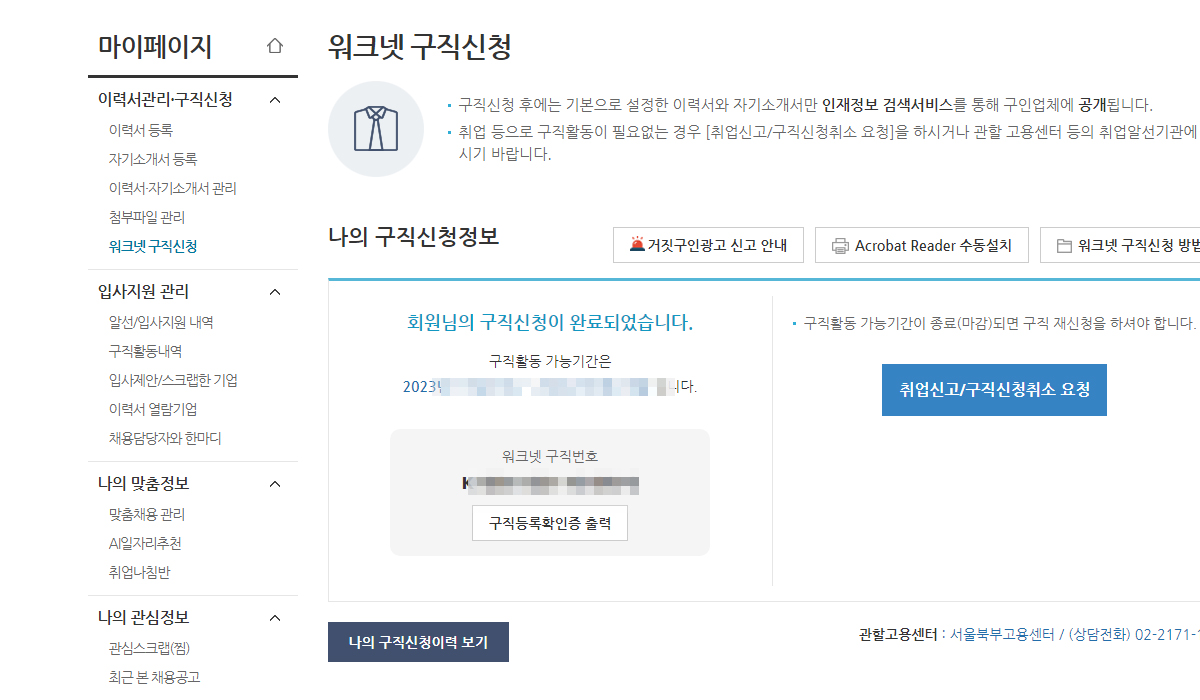This screenshot has height=700, width=1200.
Task: Open 이력서 열람기업 page
Action: [x=153, y=409]
